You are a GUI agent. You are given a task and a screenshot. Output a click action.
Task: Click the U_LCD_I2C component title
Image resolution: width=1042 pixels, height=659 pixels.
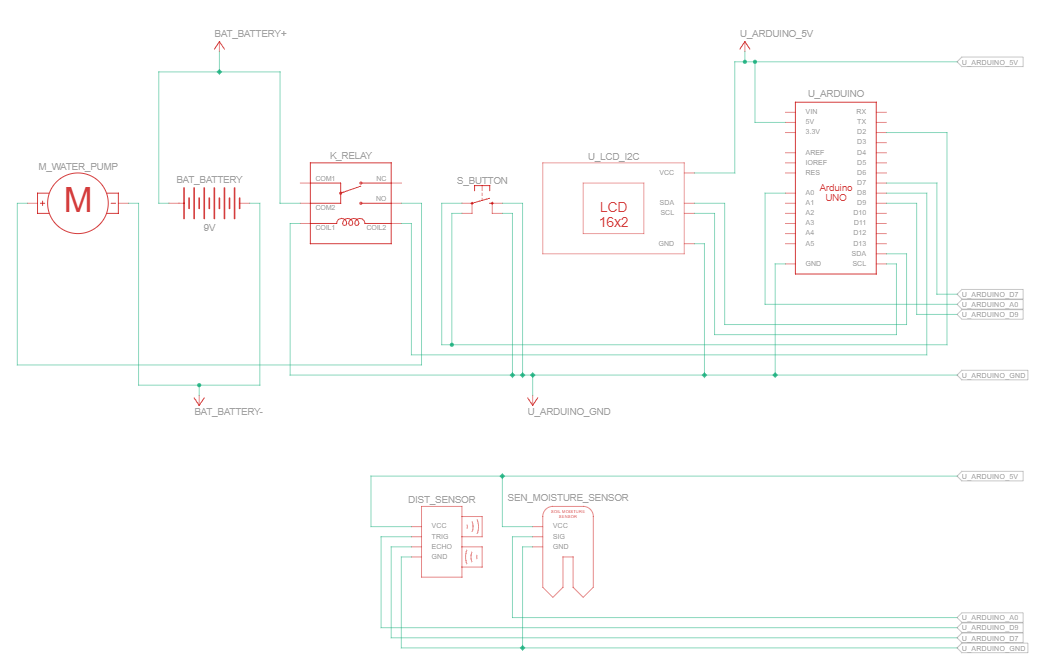click(x=613, y=157)
